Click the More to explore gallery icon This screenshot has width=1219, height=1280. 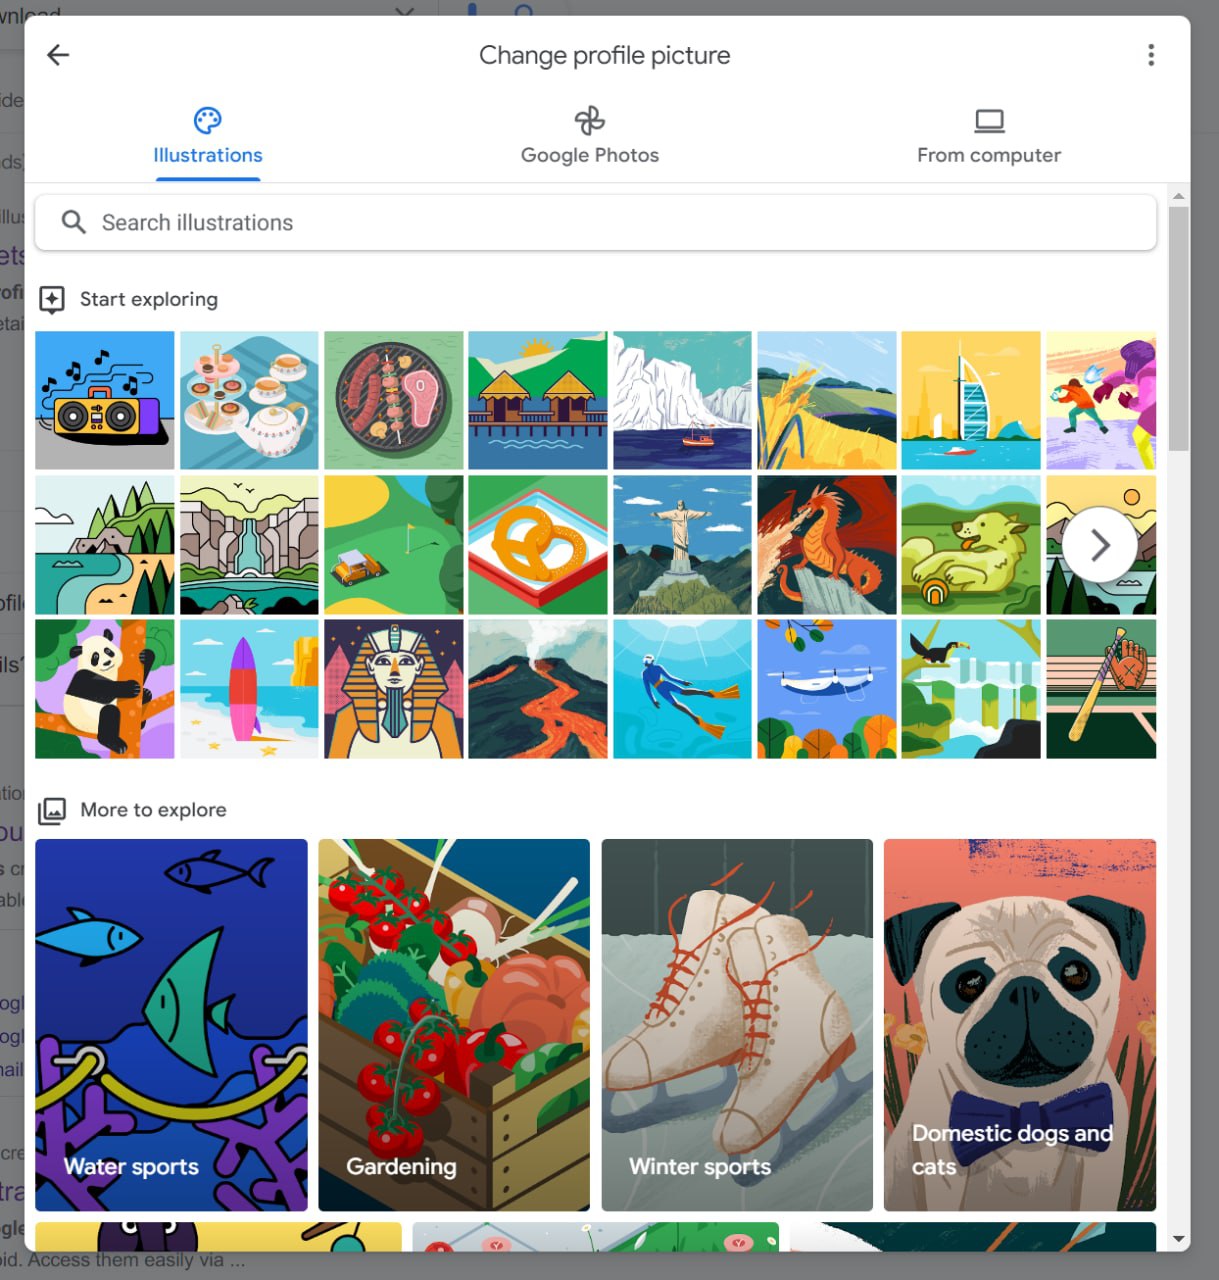coord(52,810)
